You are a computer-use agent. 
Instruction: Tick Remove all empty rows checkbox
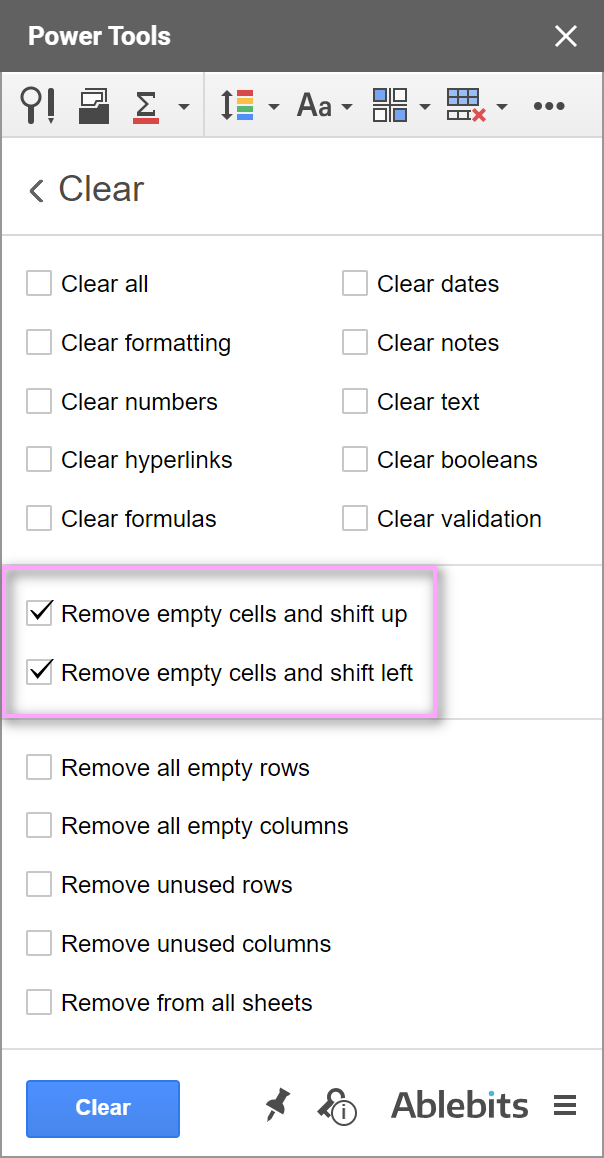(39, 767)
